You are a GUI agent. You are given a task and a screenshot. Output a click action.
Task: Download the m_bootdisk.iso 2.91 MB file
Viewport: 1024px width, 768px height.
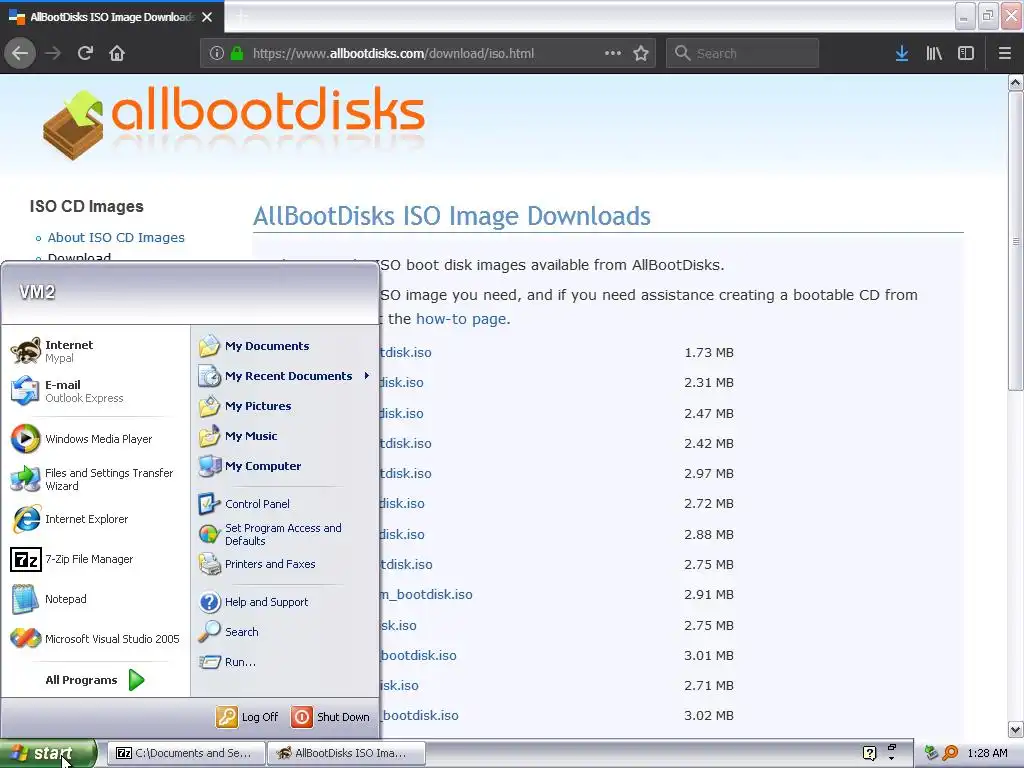click(426, 595)
